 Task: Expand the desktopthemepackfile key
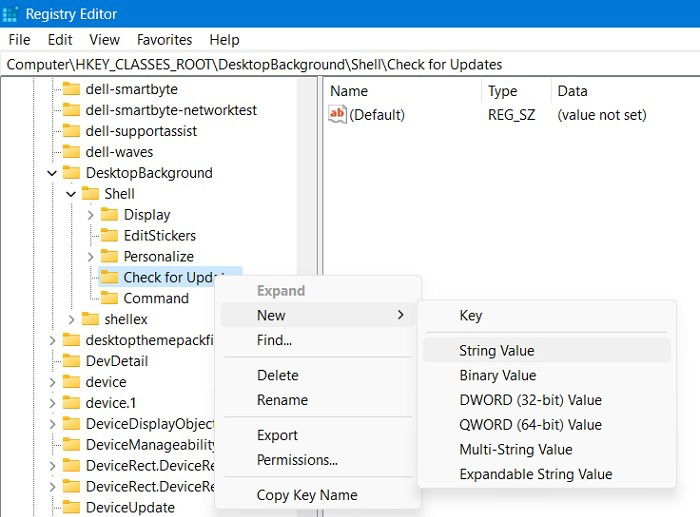pos(52,341)
